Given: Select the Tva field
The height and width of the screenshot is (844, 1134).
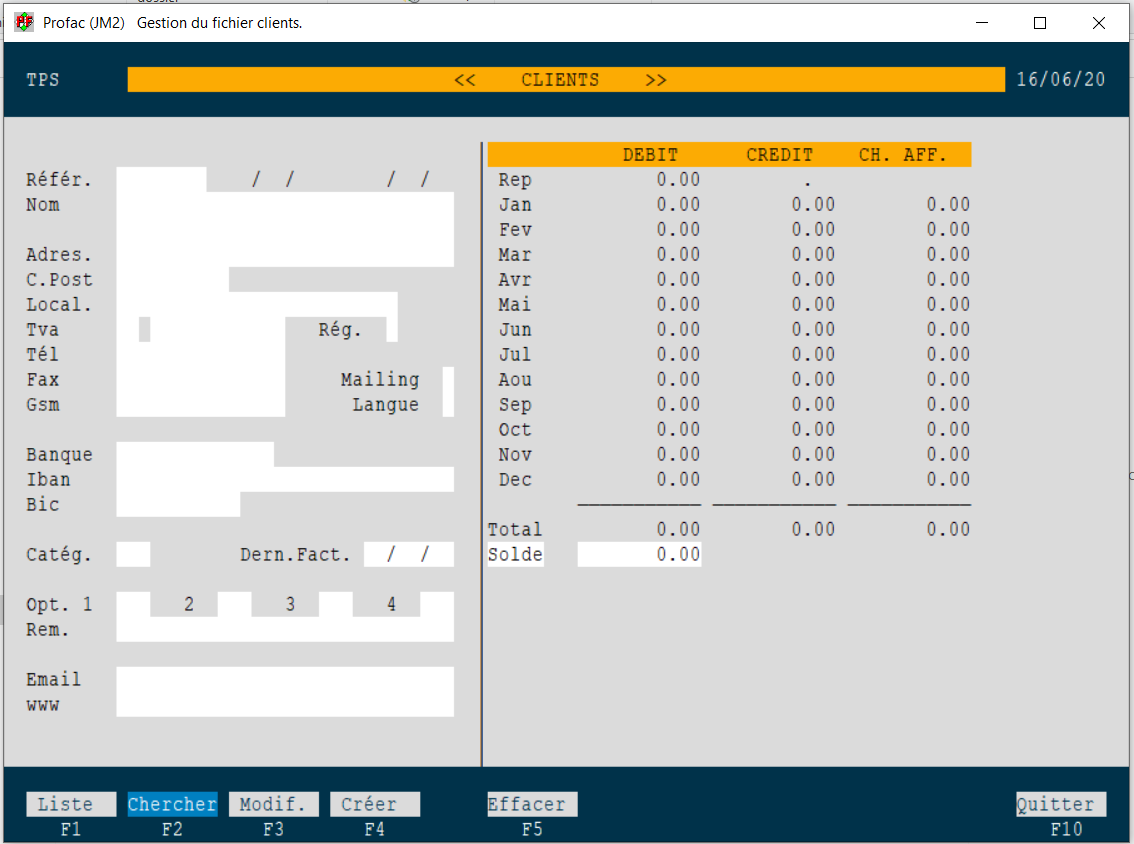Looking at the screenshot, I should [200, 329].
